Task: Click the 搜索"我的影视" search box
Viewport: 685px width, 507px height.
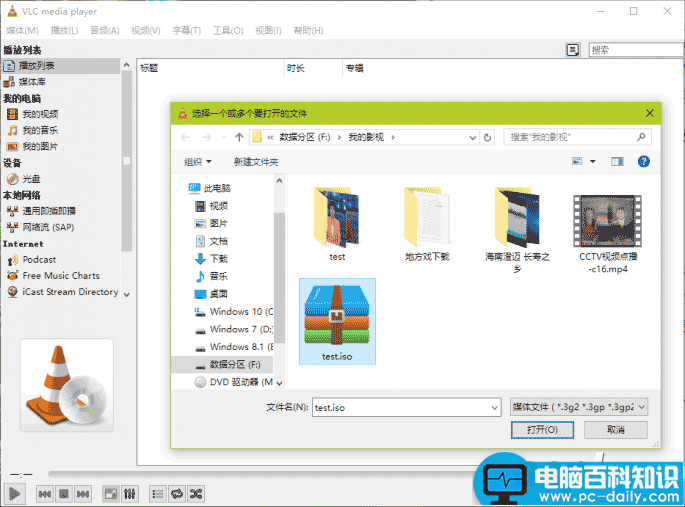Action: pos(578,137)
